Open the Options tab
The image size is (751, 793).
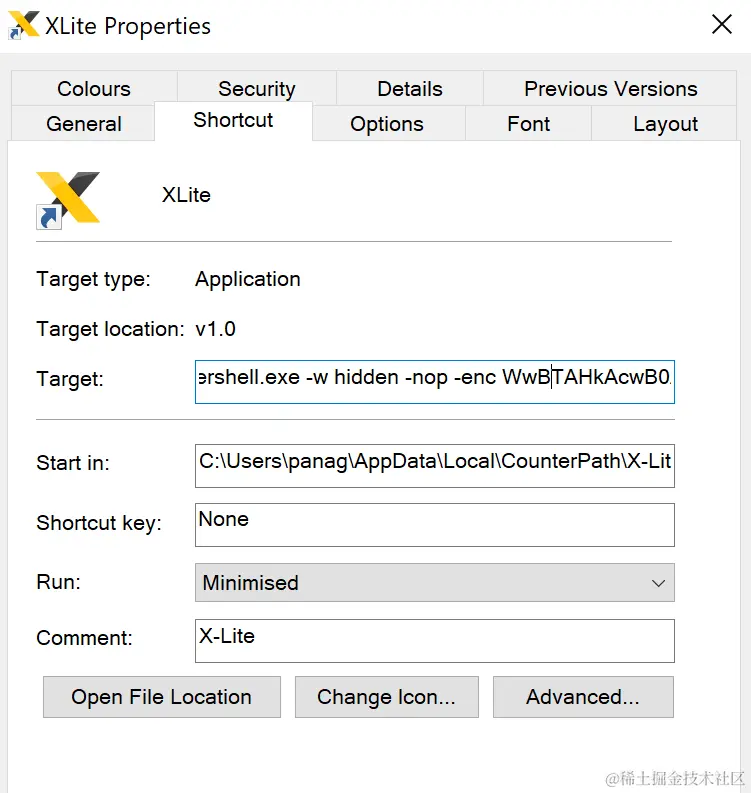tap(387, 123)
